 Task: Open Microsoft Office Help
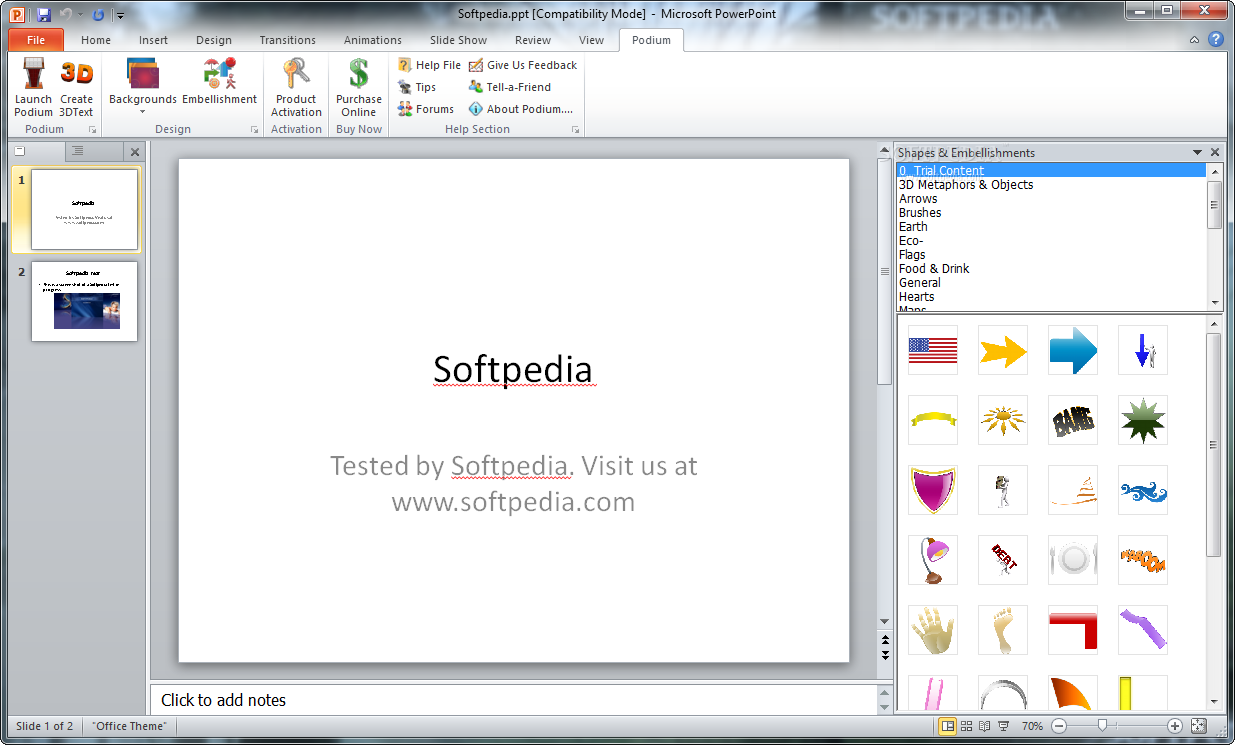1216,40
